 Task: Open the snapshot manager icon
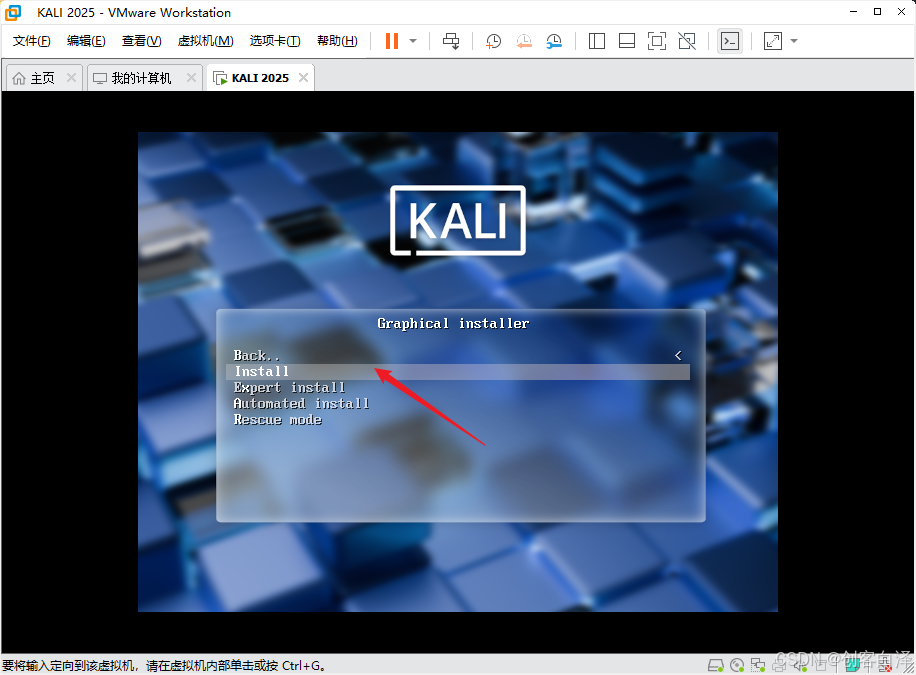point(554,41)
